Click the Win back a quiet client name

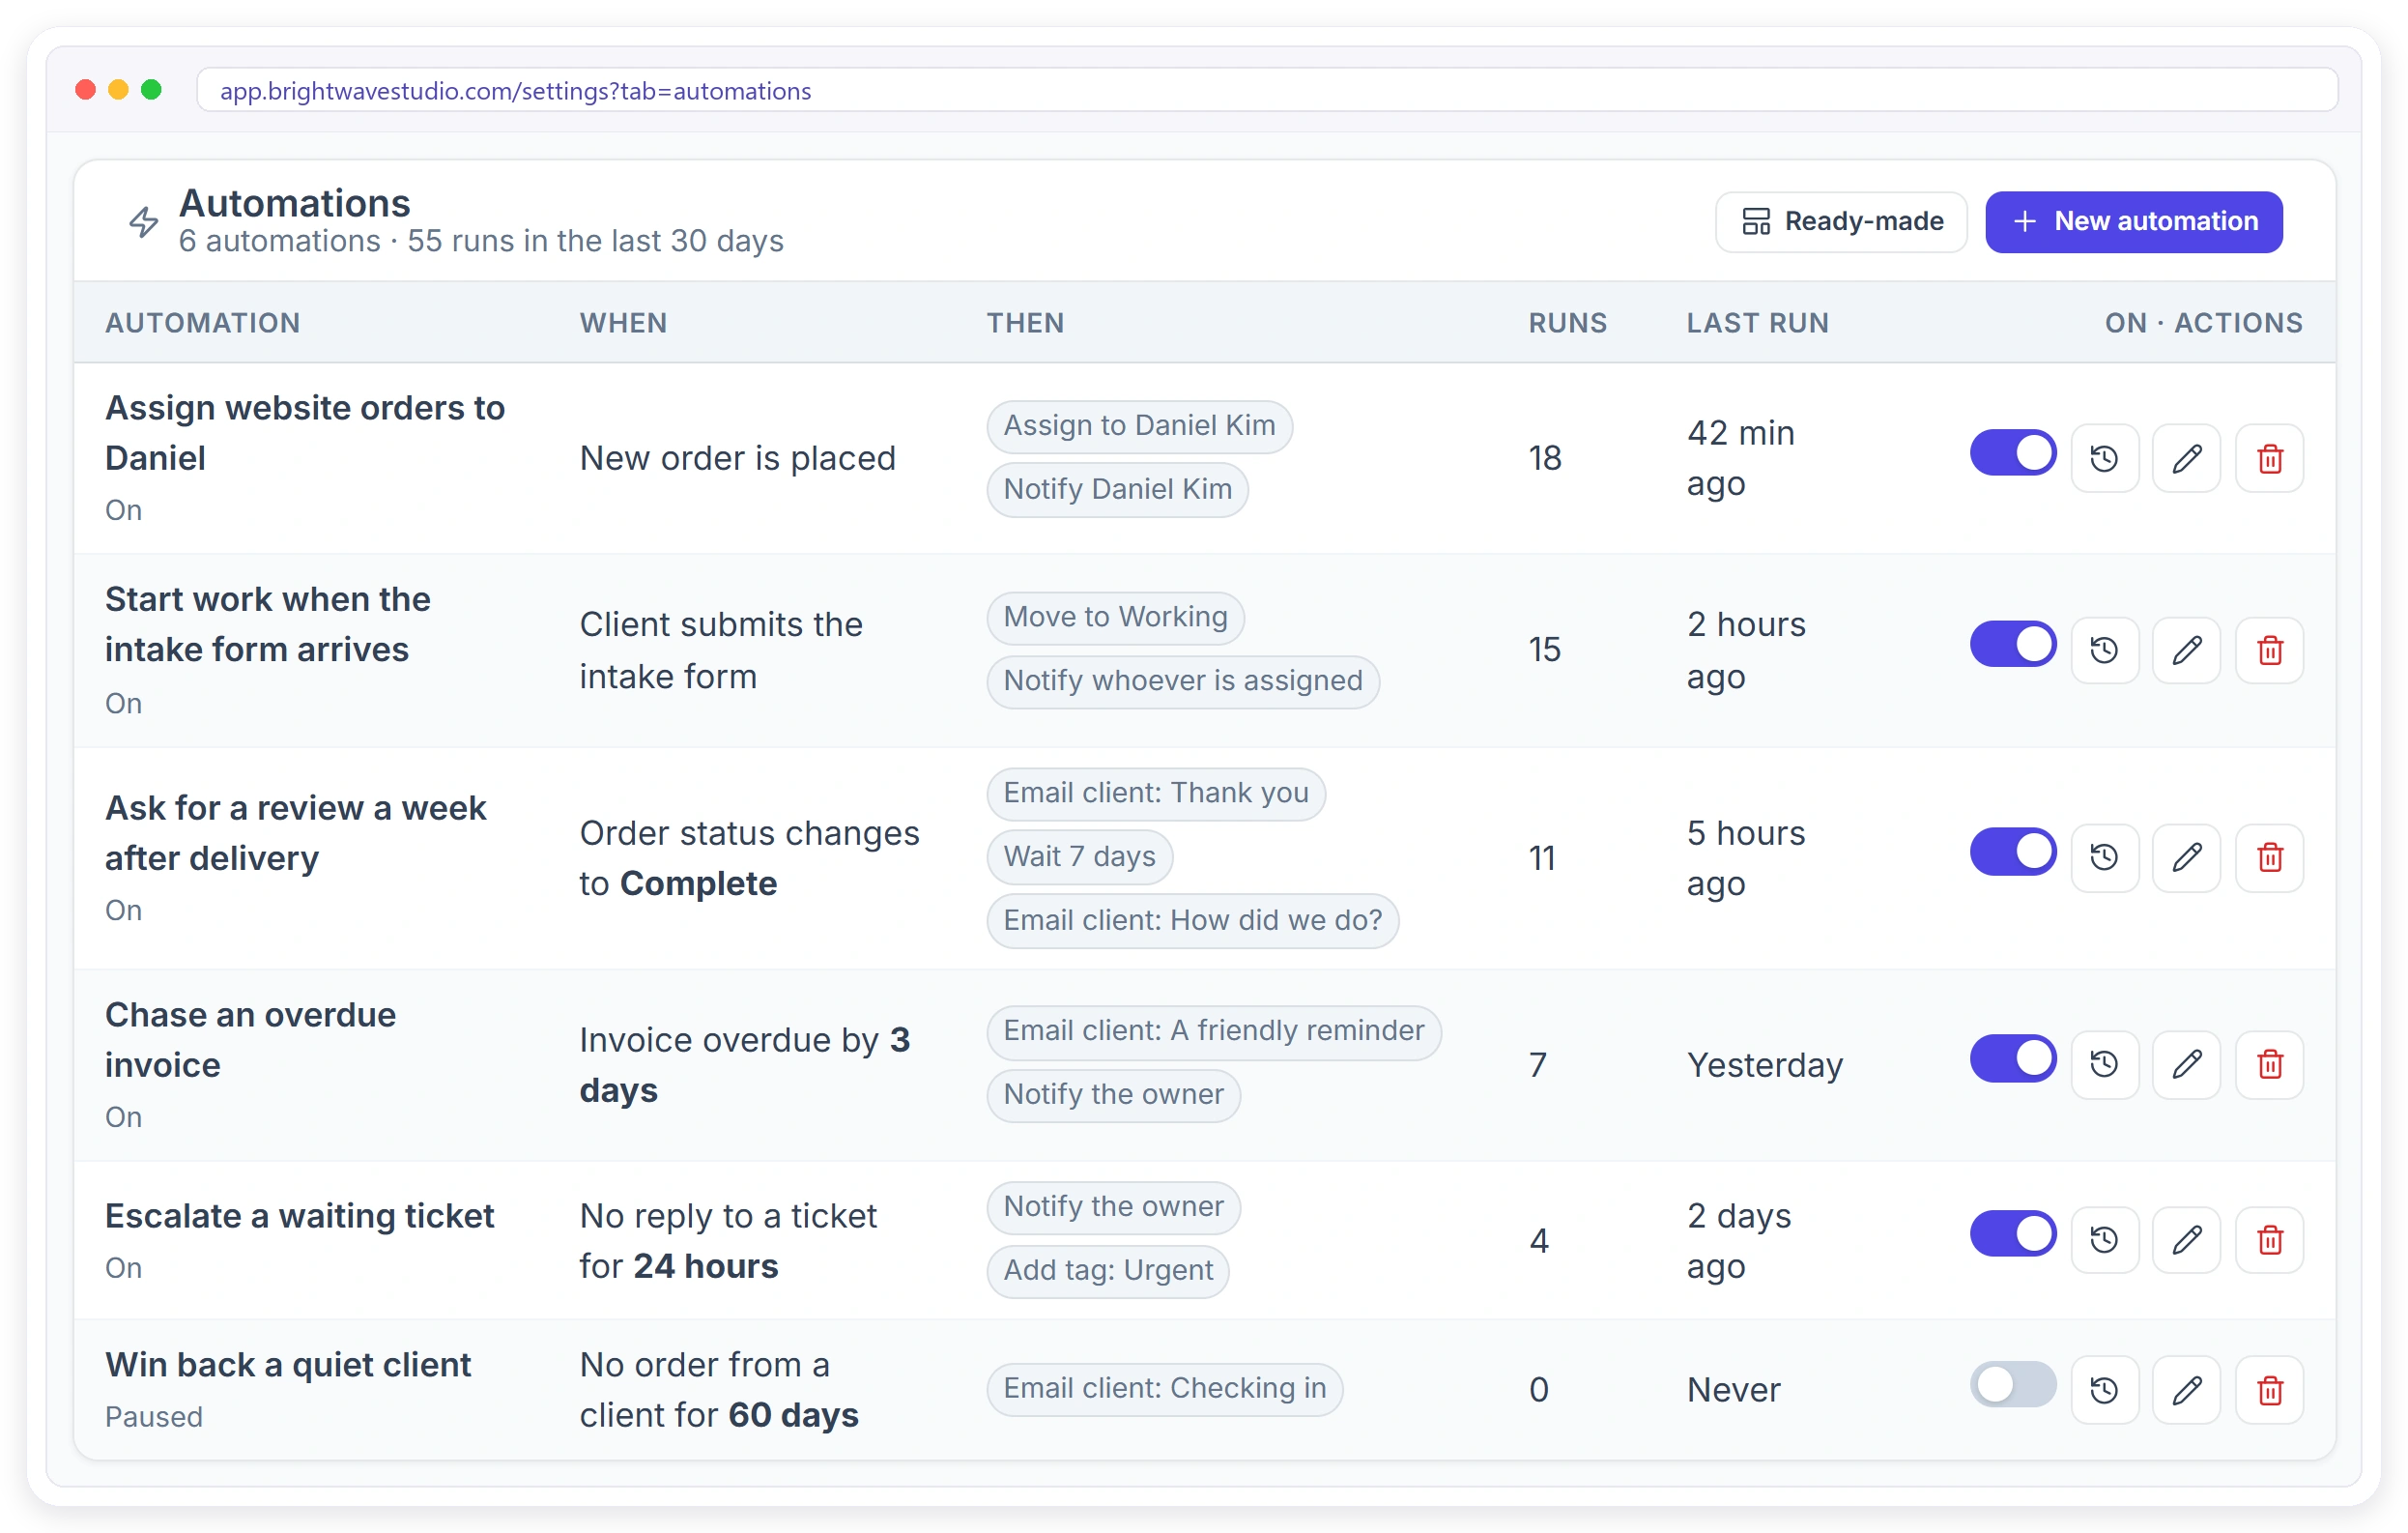coord(288,1364)
